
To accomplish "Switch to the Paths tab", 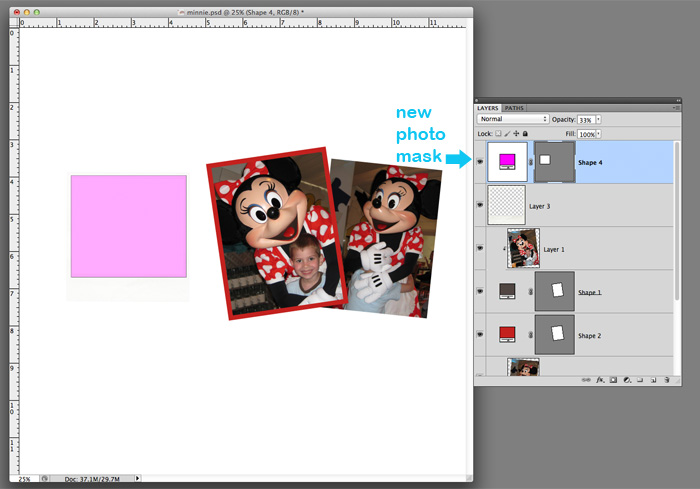I will pyautogui.click(x=514, y=108).
